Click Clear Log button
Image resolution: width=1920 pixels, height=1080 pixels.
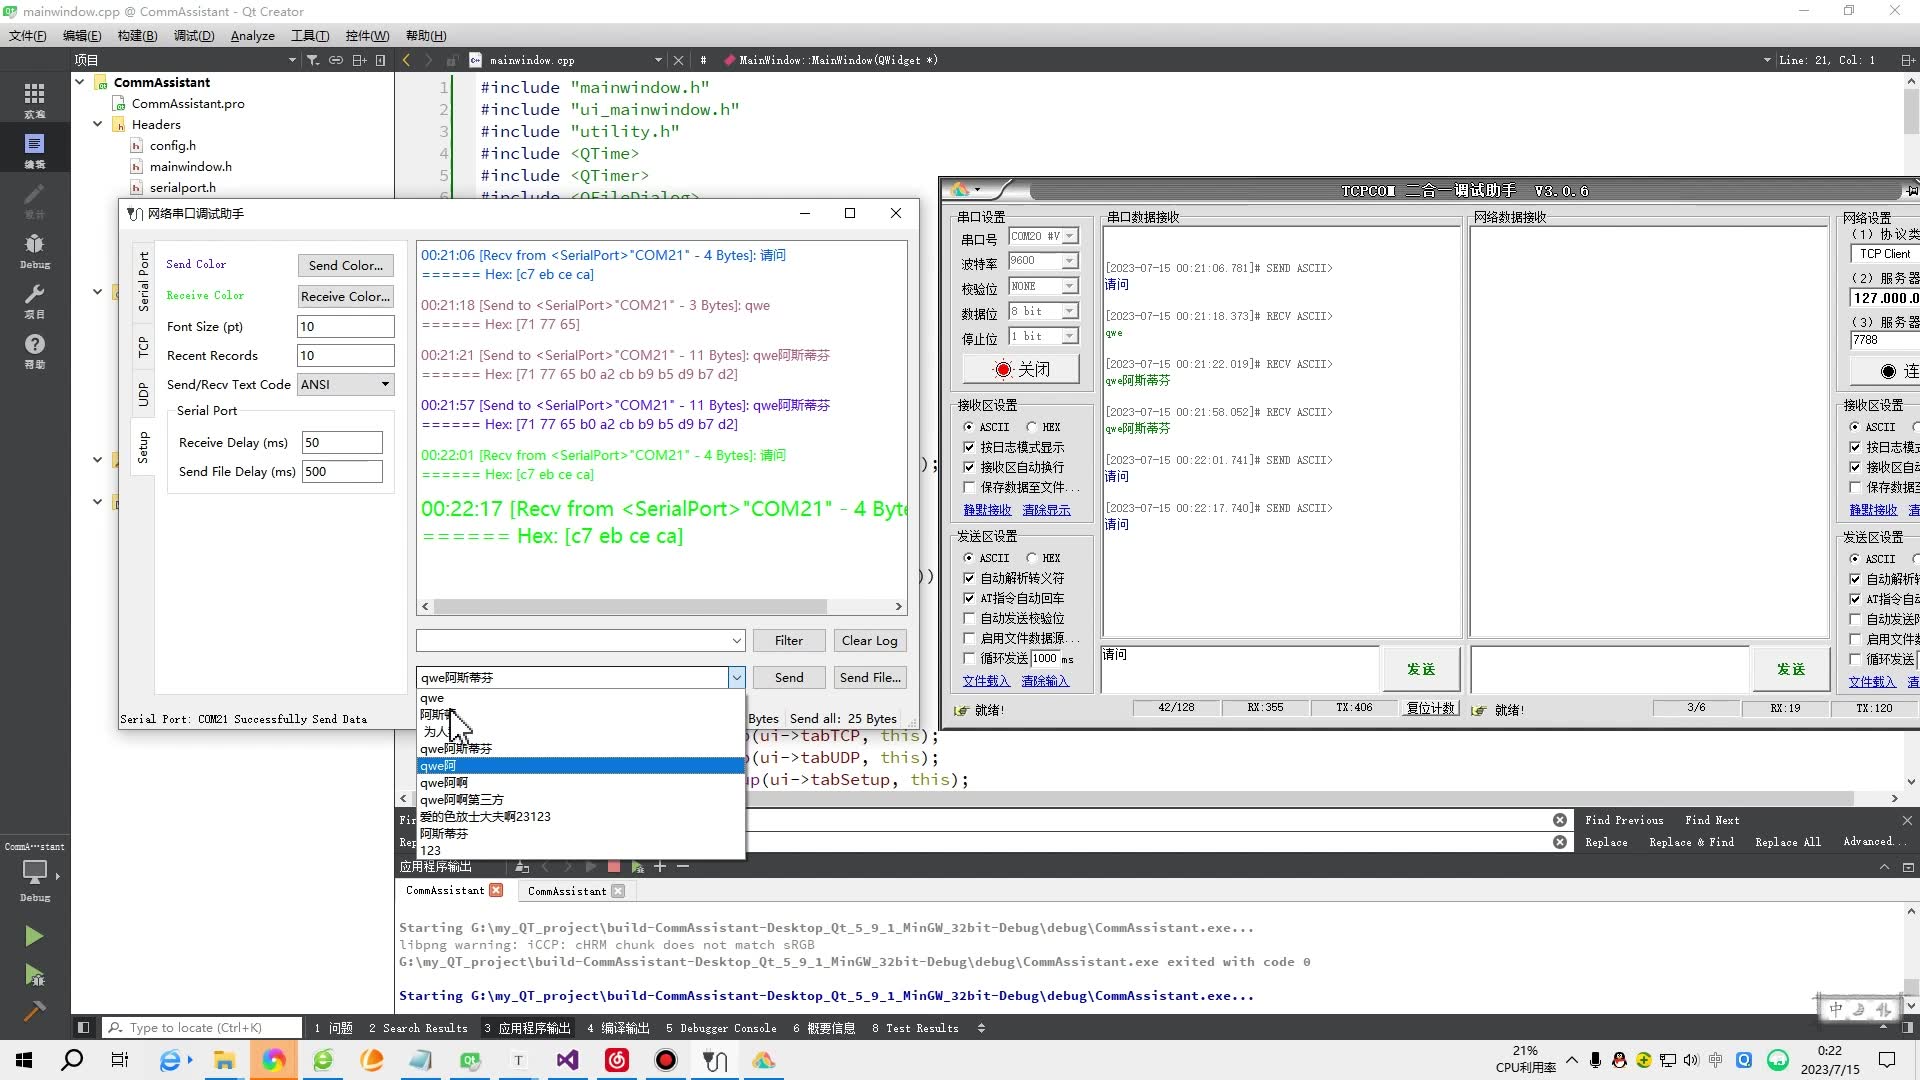(x=869, y=640)
